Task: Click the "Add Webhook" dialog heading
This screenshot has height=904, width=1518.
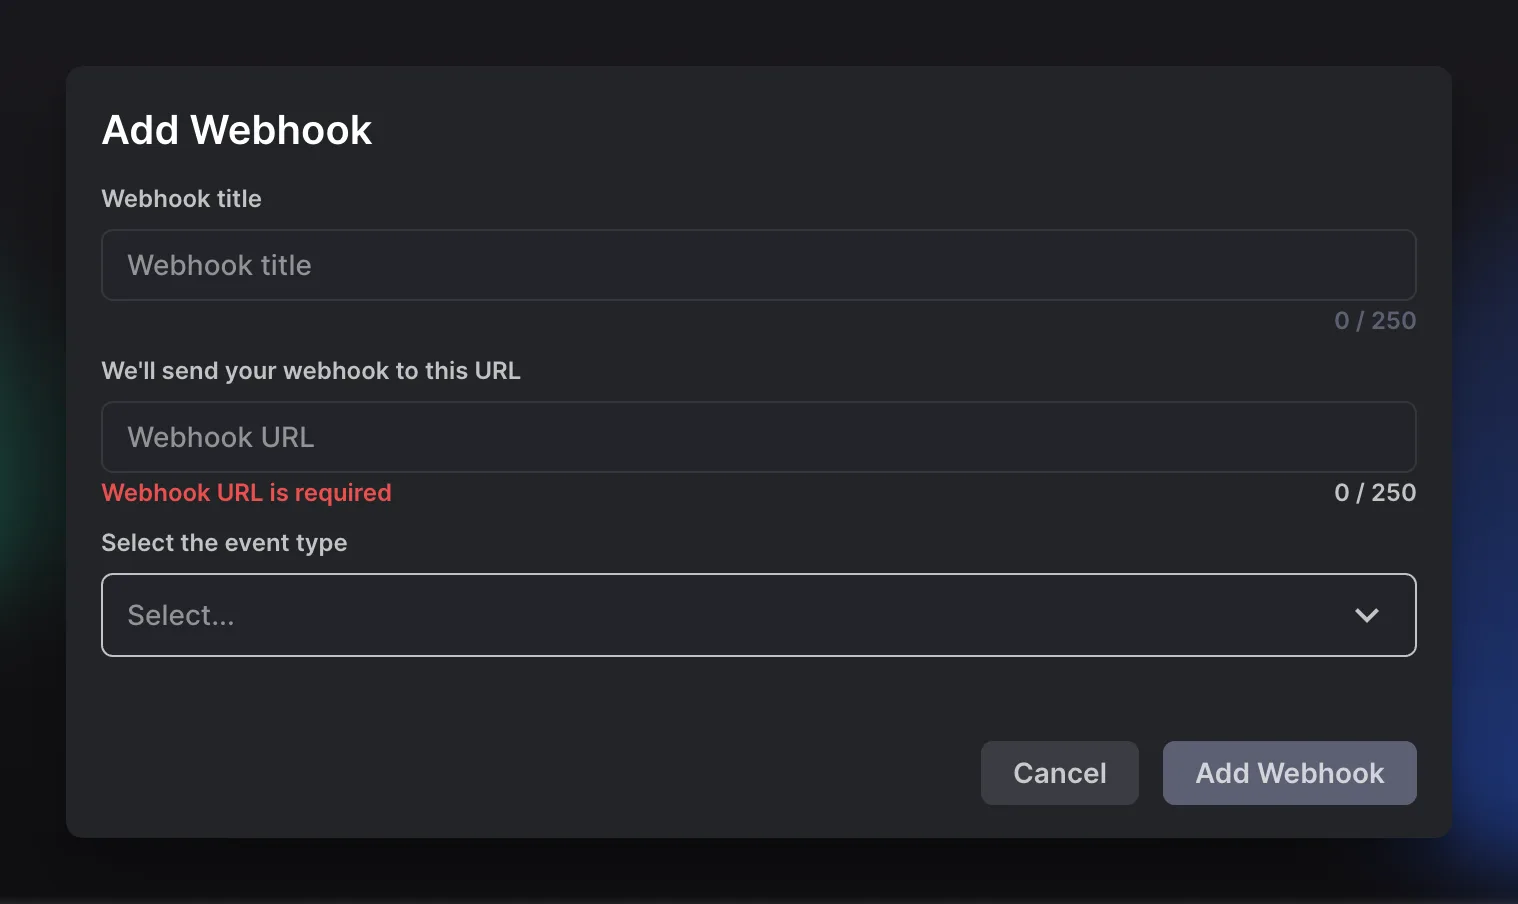Action: [x=236, y=129]
